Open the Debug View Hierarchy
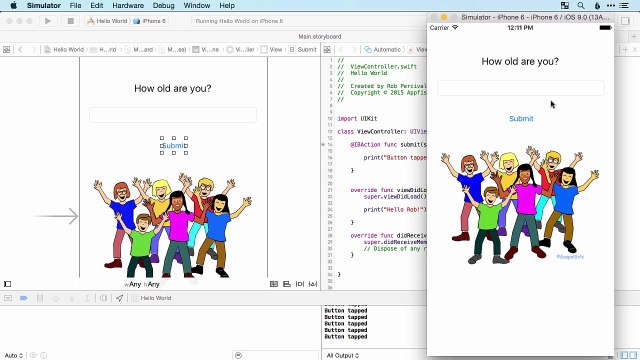Viewport: 640px width, 360px height. [x=104, y=298]
